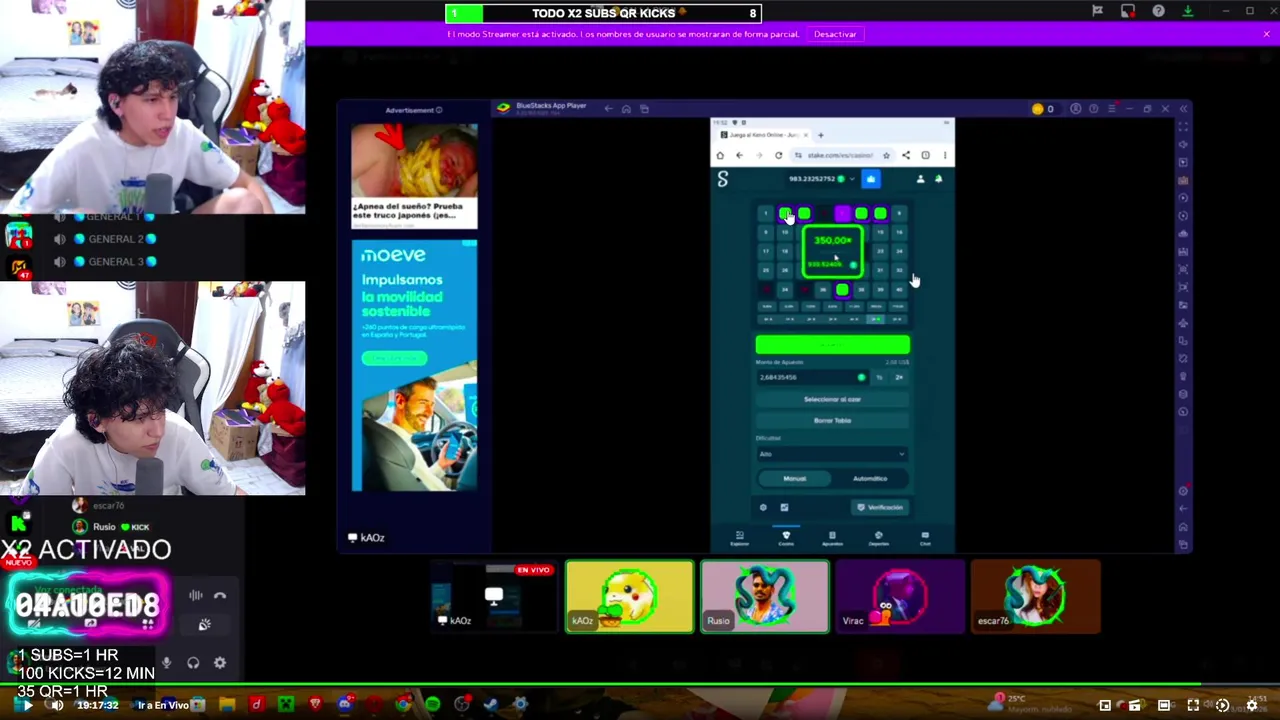Viewport: 1280px width, 720px height.
Task: Open BlueStacks help icon
Action: 1093,109
